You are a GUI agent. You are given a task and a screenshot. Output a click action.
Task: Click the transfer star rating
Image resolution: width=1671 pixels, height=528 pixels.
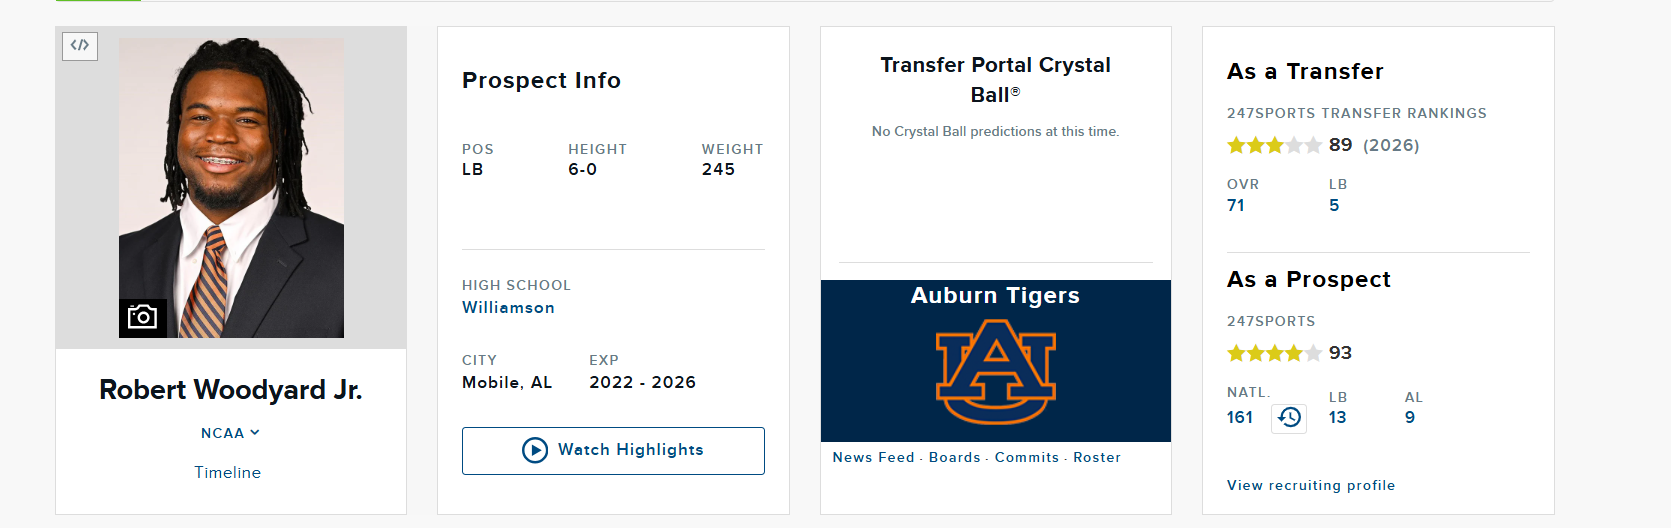pos(1274,145)
